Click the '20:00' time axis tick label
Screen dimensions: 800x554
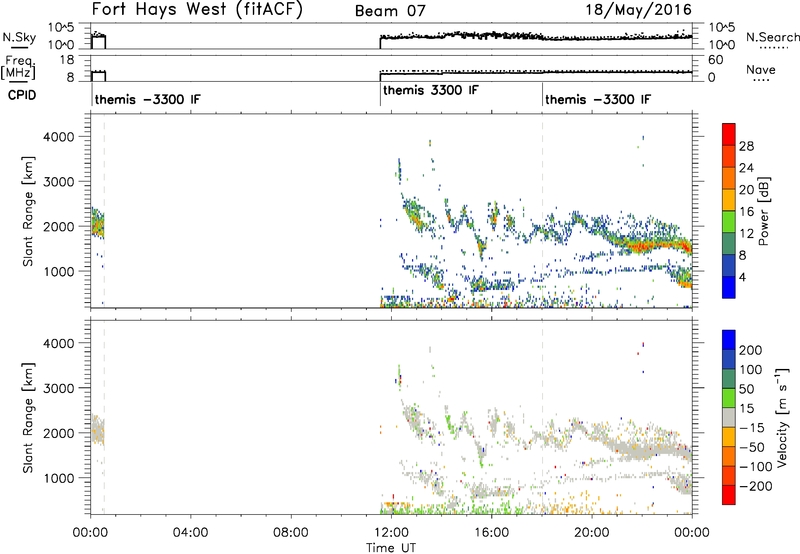coord(592,533)
